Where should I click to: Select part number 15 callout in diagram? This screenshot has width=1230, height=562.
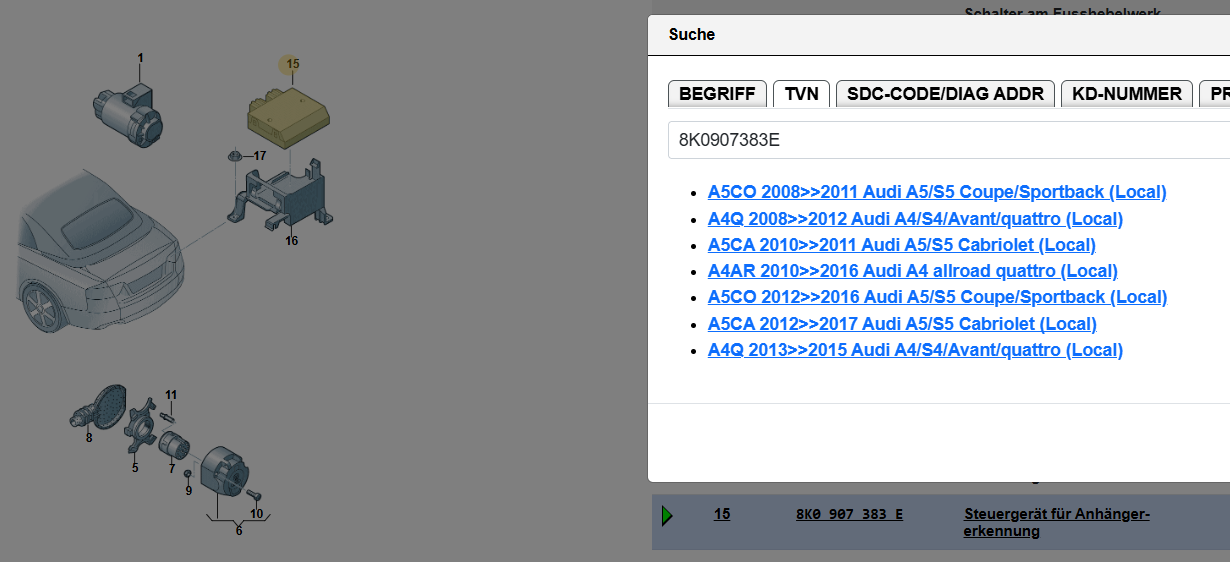pos(292,64)
